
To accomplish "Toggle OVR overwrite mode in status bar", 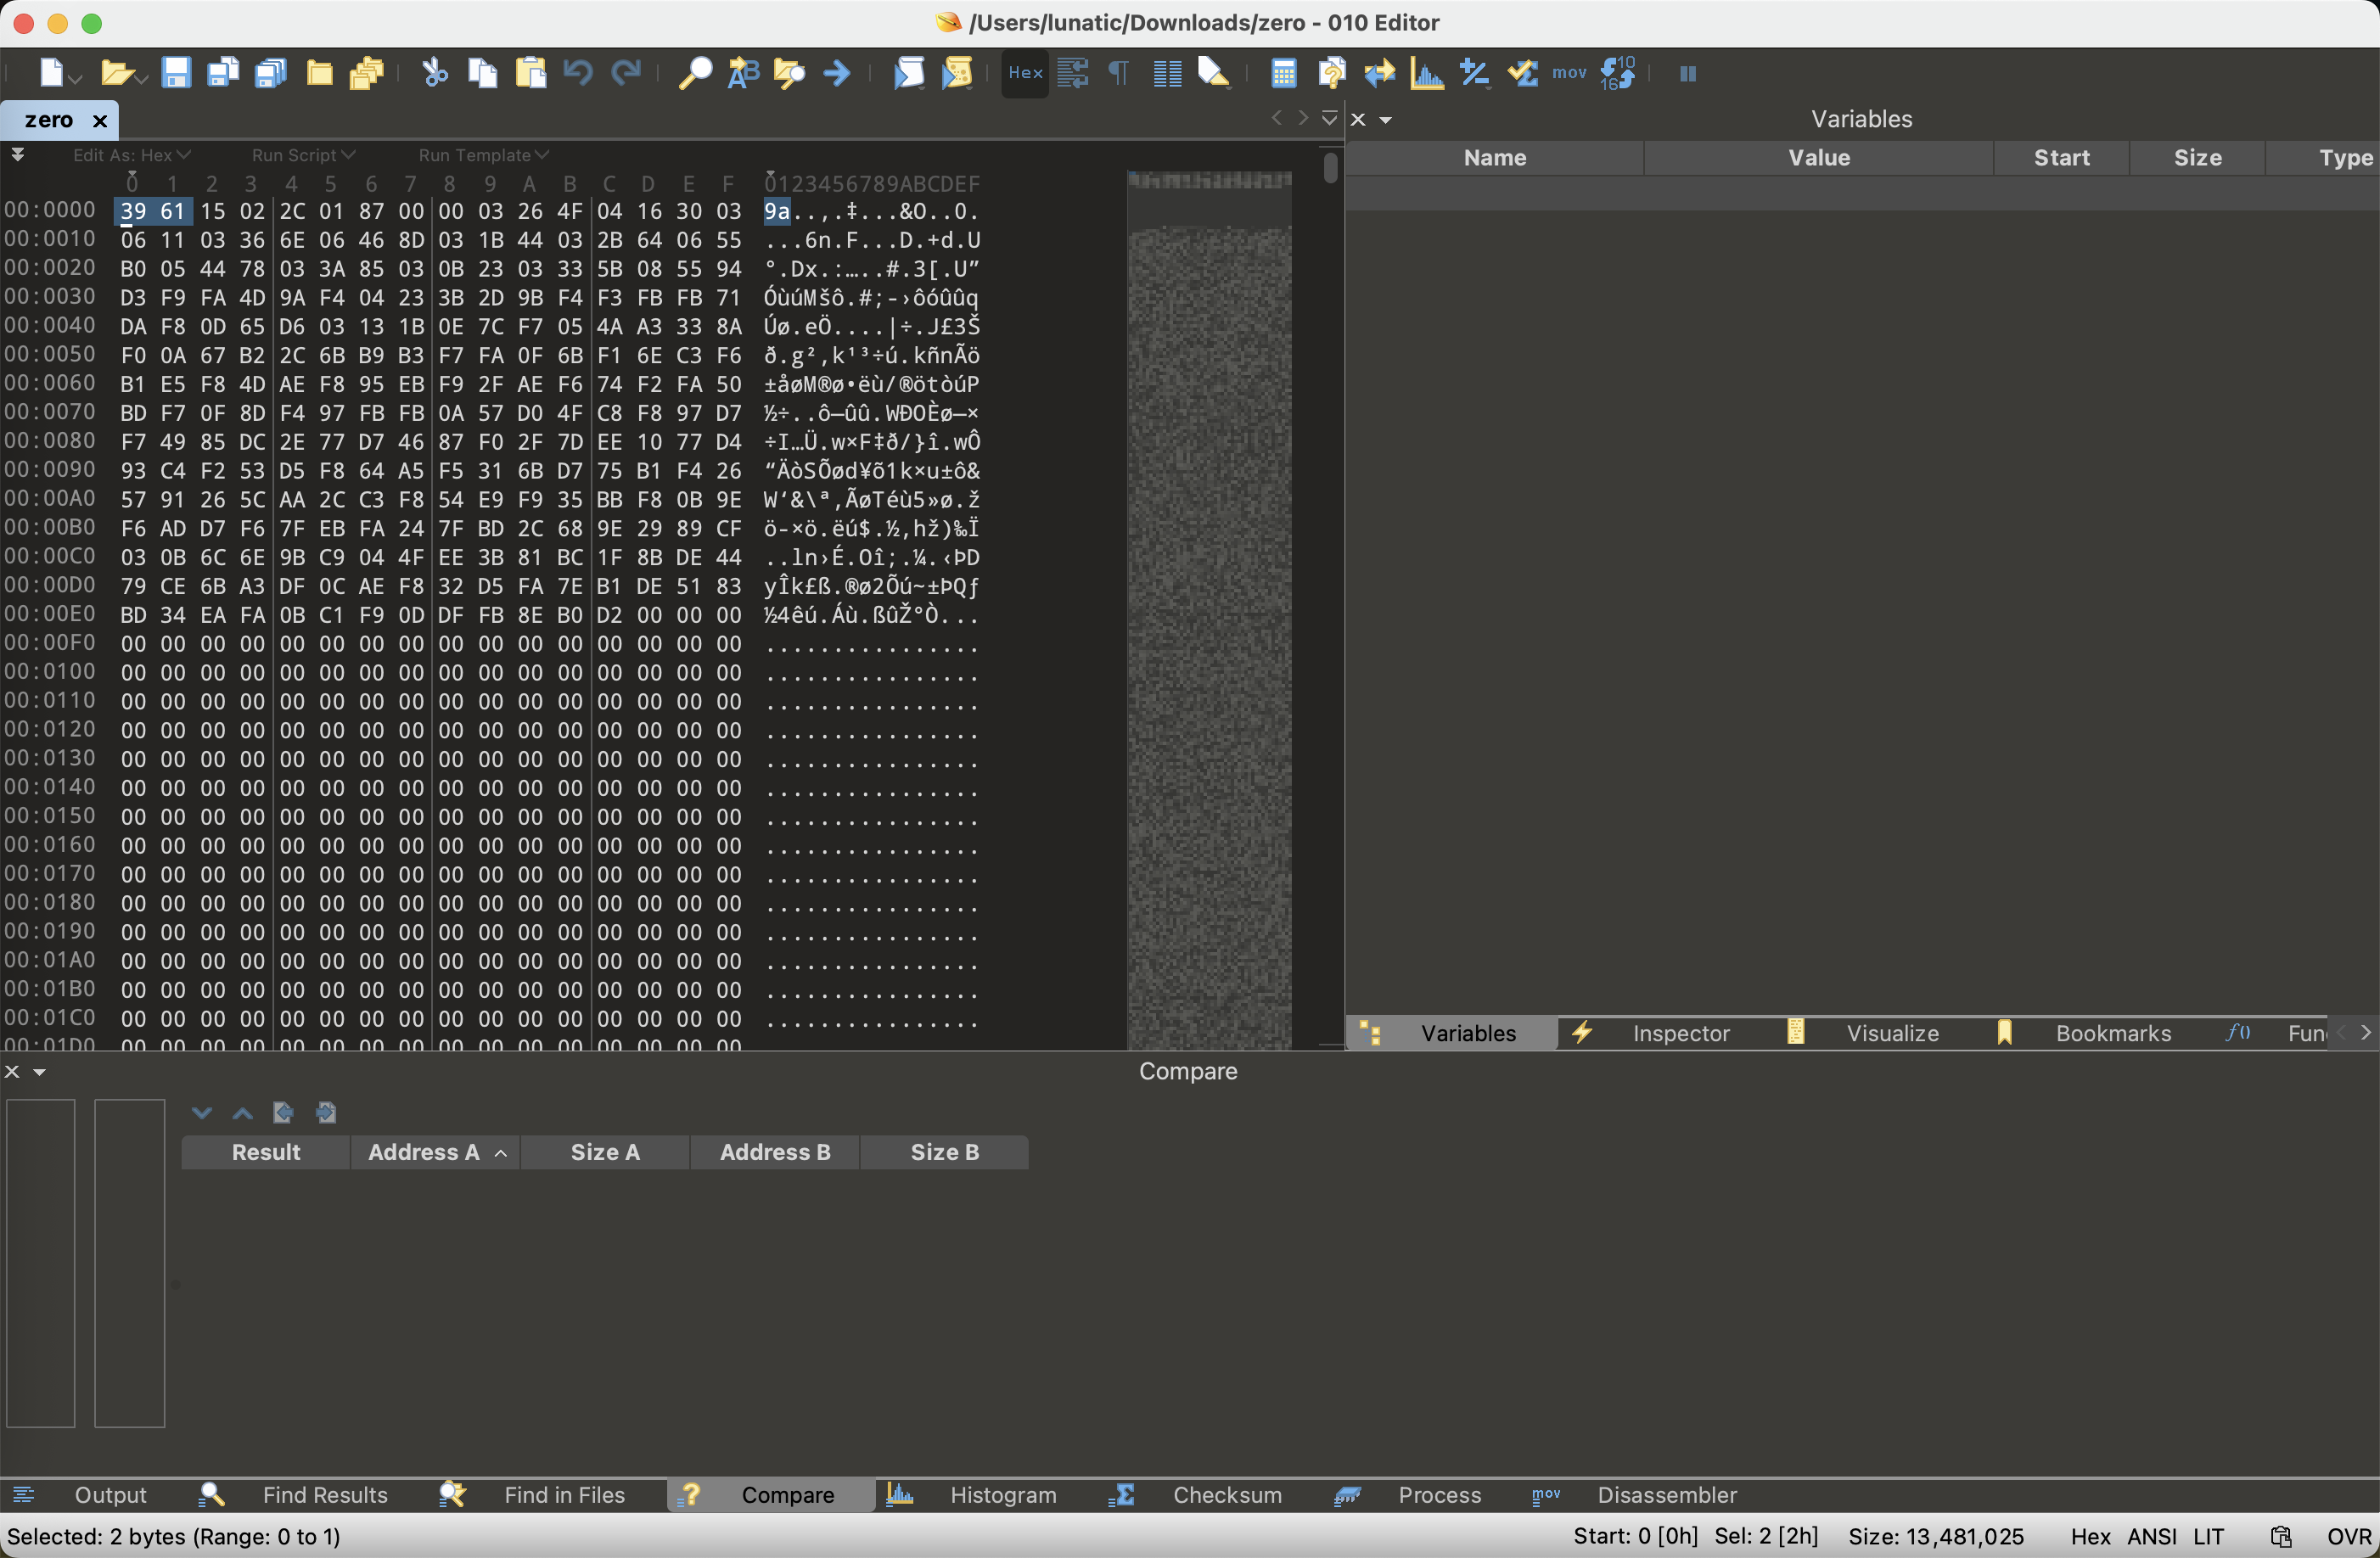I will (x=2347, y=1537).
